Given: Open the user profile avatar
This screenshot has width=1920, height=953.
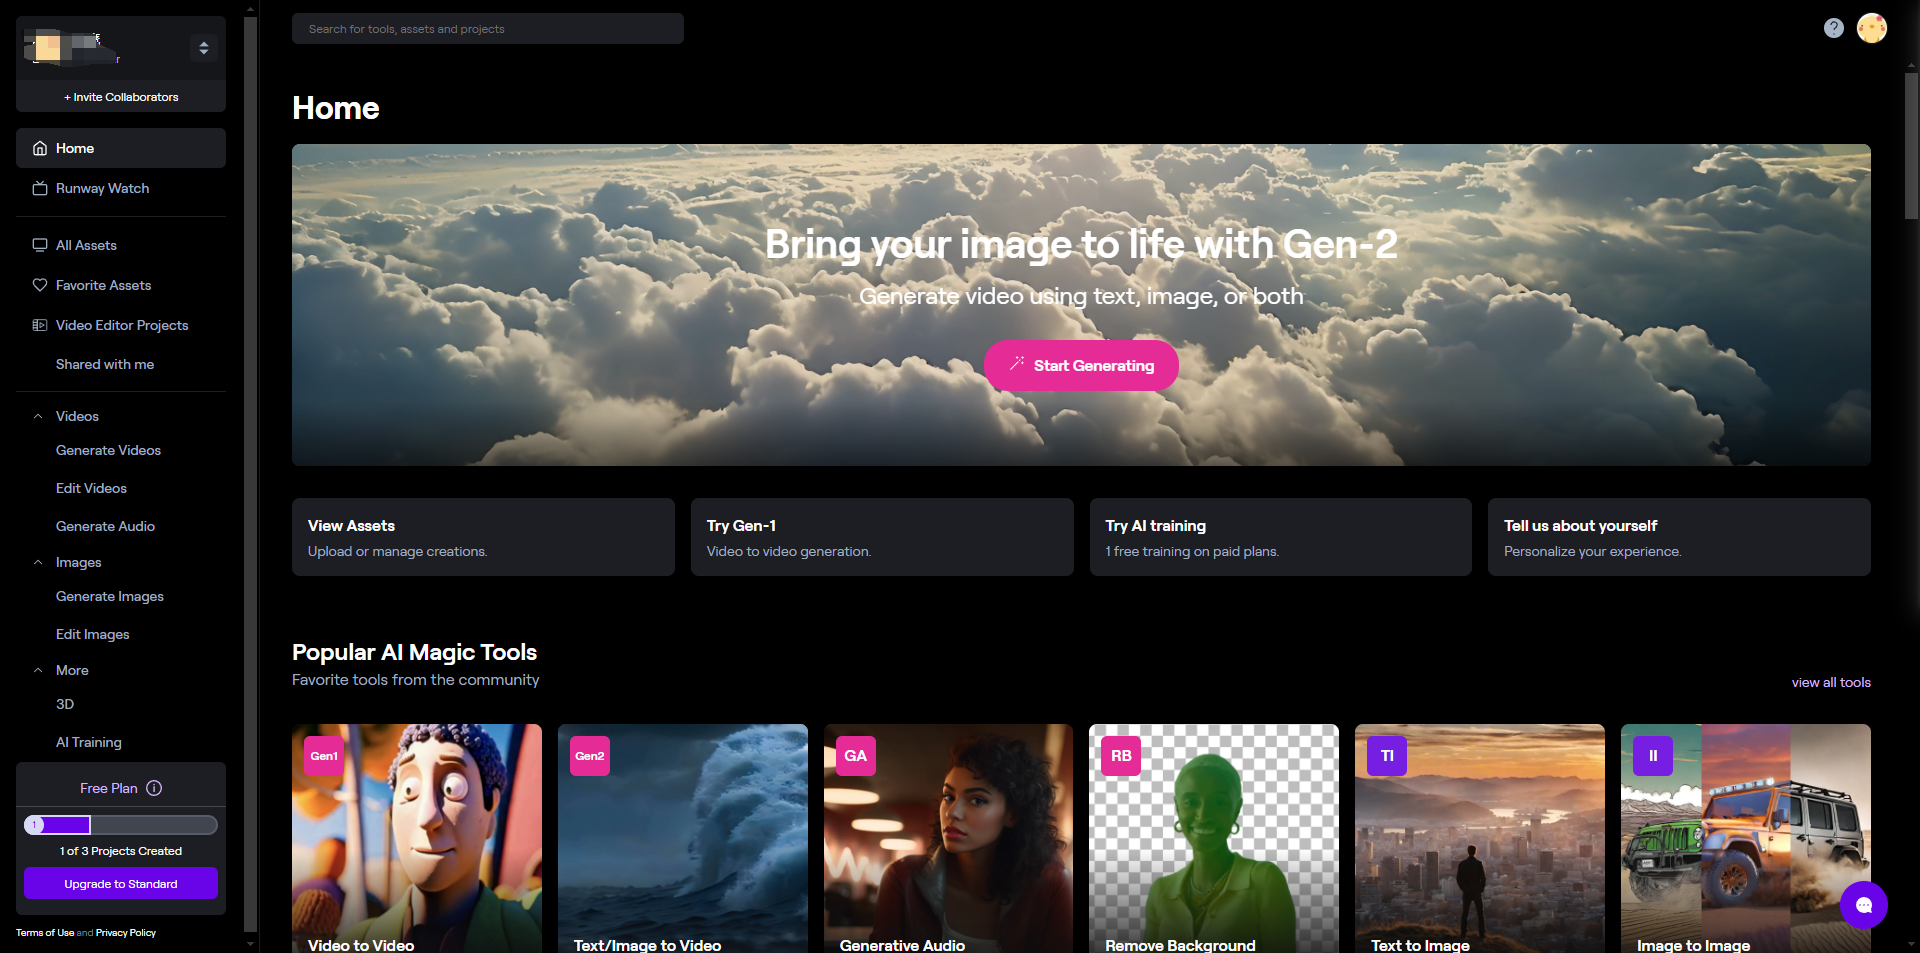Looking at the screenshot, I should [1872, 28].
